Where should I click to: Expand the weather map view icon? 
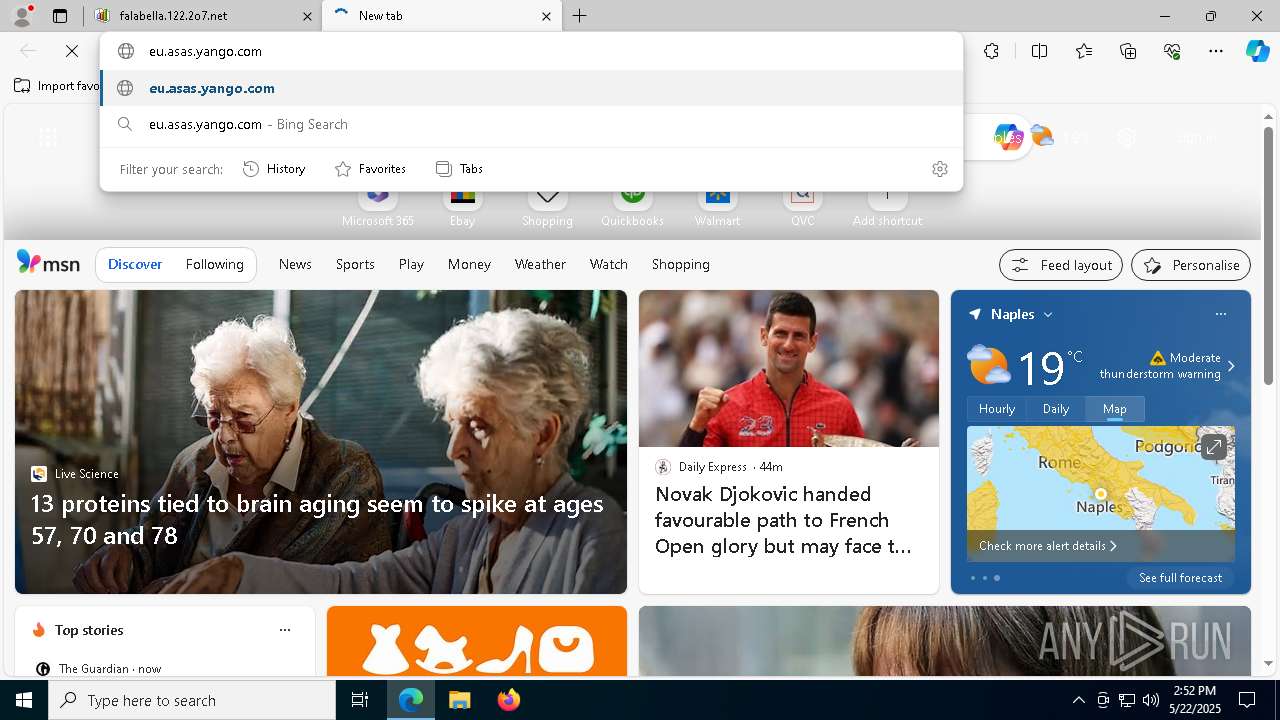(1213, 447)
